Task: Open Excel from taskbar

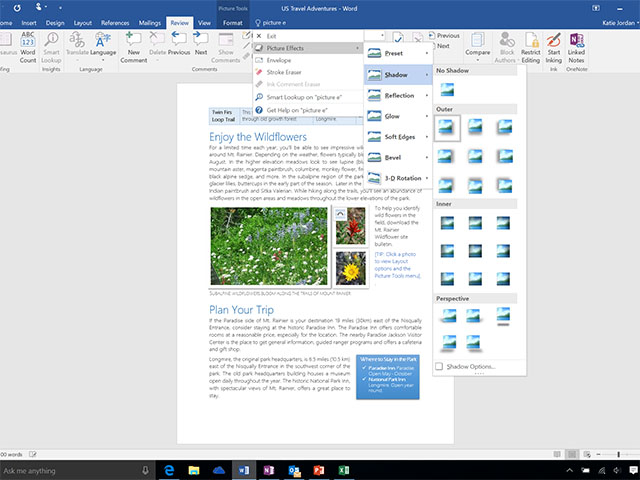Action: pos(344,470)
